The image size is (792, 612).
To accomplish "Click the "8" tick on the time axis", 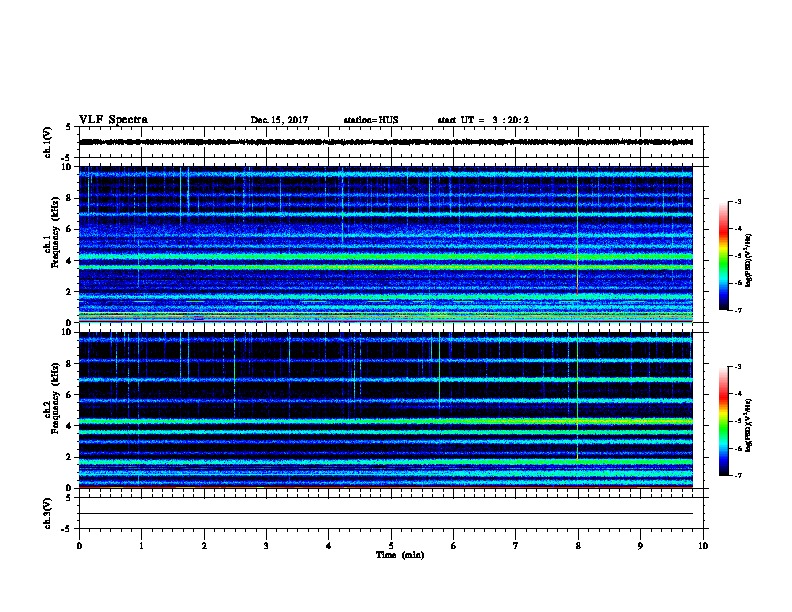I will tap(578, 546).
